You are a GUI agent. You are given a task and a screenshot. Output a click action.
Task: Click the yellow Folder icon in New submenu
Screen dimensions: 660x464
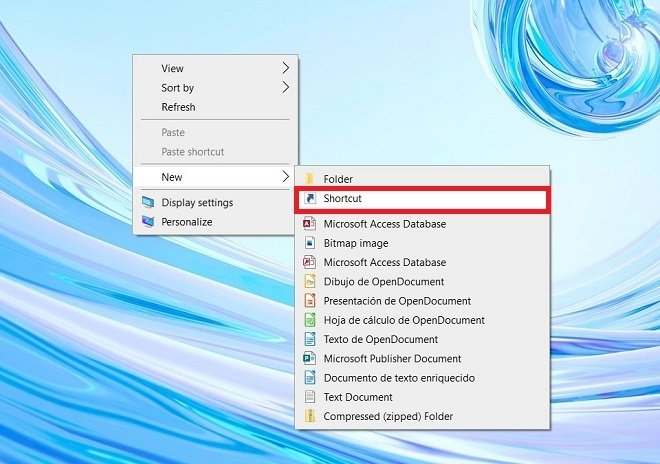point(310,179)
